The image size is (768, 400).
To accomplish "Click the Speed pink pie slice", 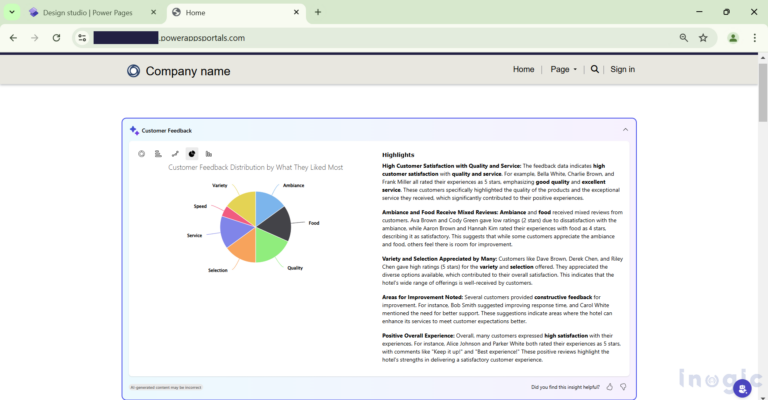I will tap(231, 214).
